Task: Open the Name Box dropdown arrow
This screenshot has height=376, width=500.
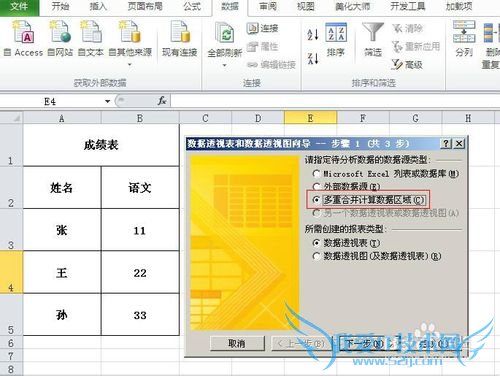Action: click(x=107, y=101)
